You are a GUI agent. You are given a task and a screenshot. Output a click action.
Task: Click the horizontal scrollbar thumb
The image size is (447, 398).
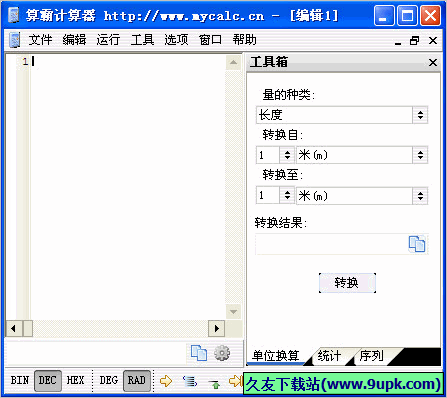point(28,329)
